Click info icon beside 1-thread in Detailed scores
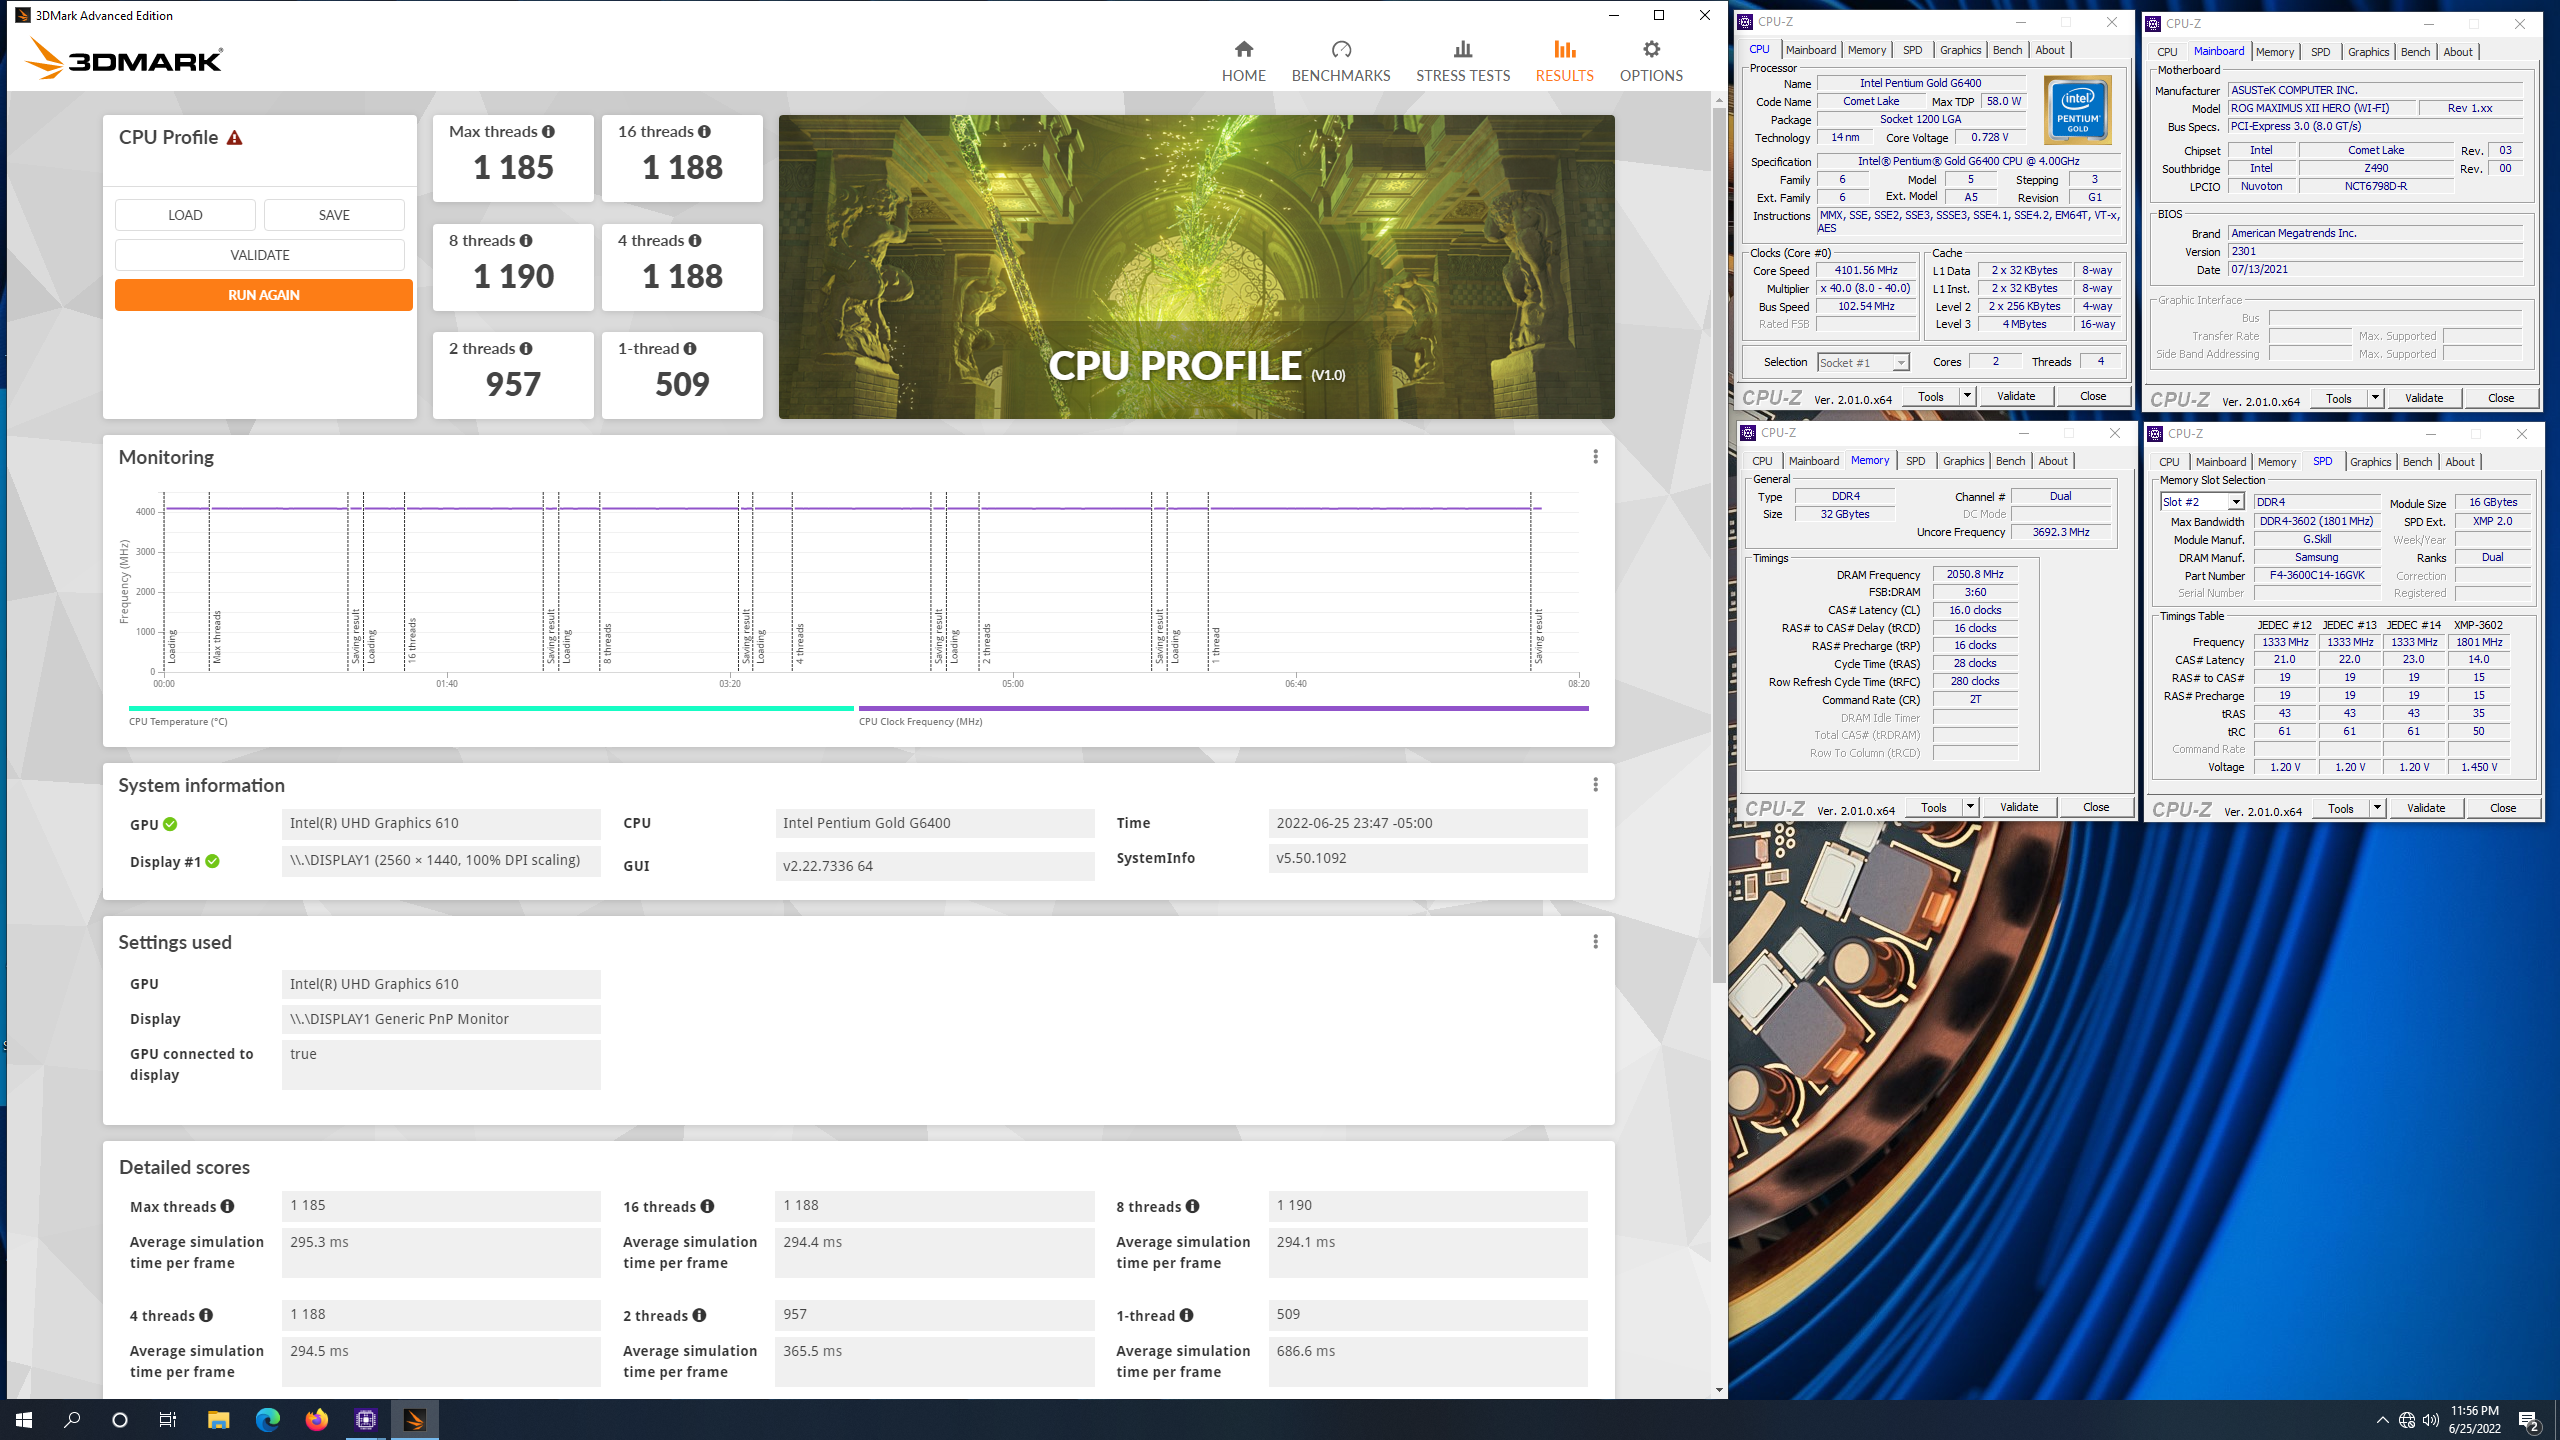Image resolution: width=2560 pixels, height=1440 pixels. pos(1186,1316)
